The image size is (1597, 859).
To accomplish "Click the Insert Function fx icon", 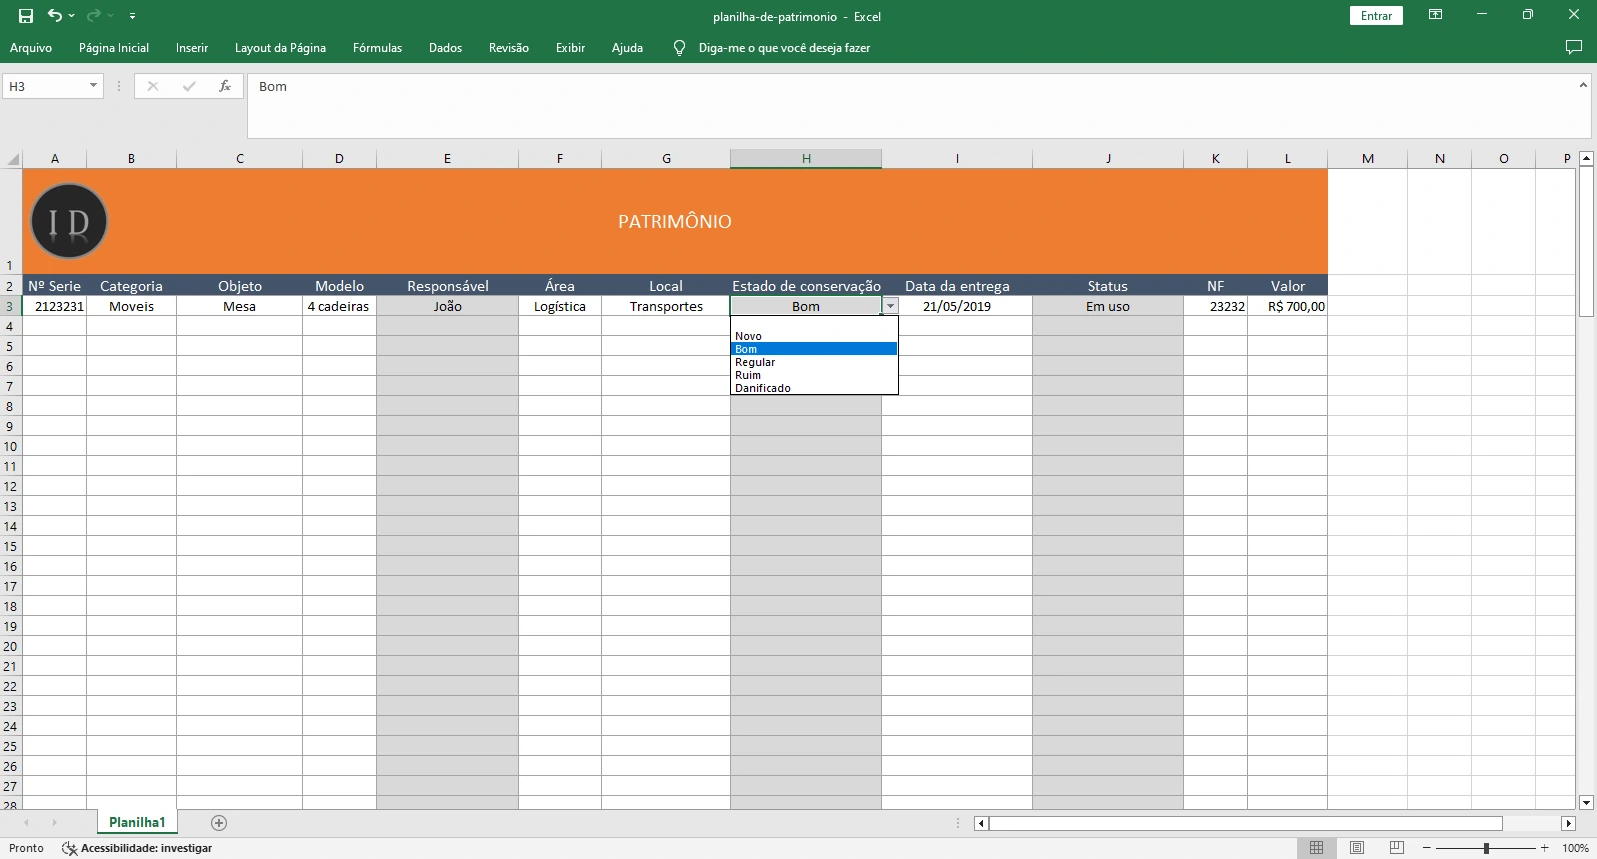I will point(225,87).
